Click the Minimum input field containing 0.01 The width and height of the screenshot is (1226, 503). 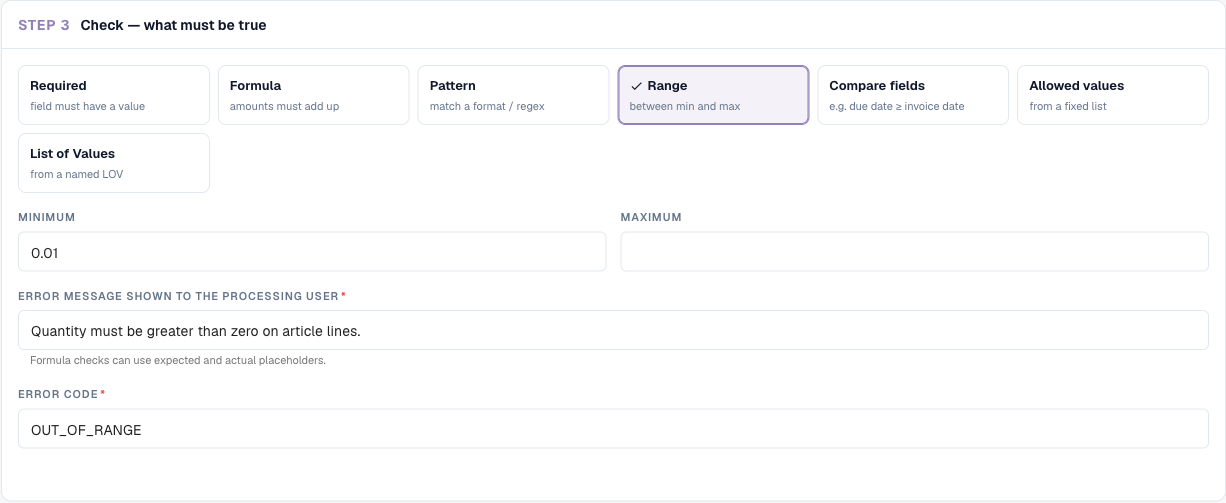312,252
